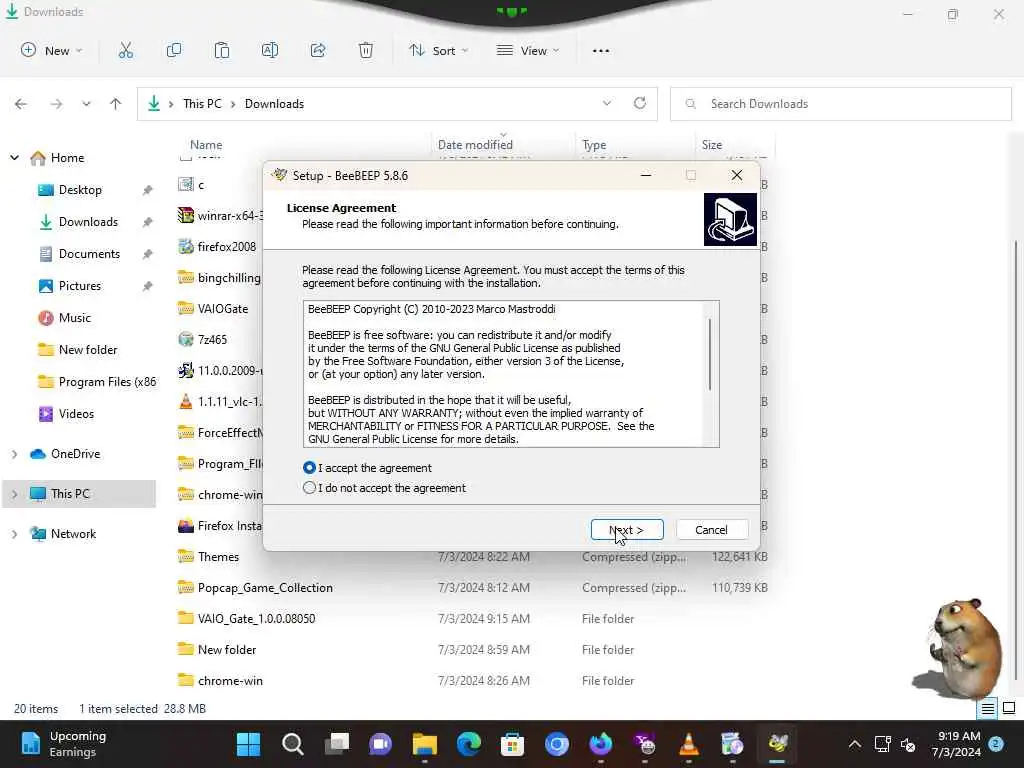This screenshot has width=1024, height=768.
Task: Open Pictures in the navigation pane
Action: (80, 286)
